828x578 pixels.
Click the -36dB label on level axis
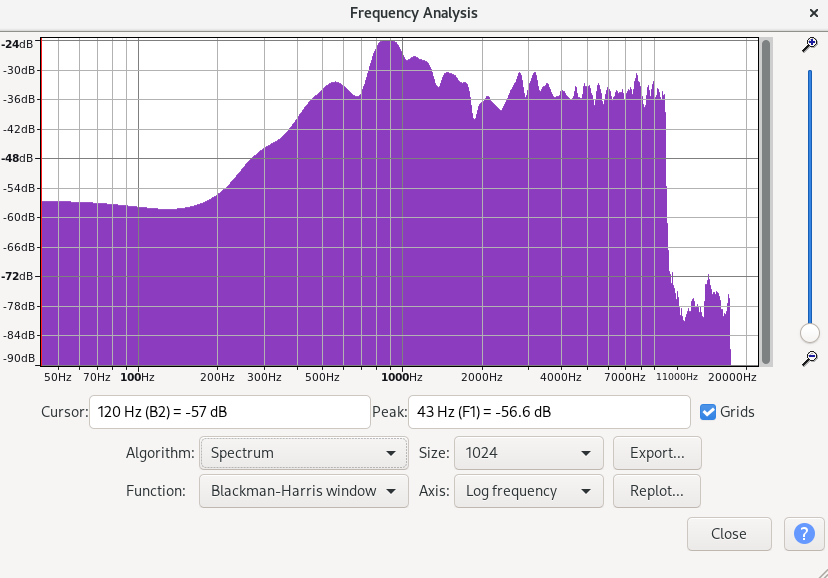[x=19, y=99]
